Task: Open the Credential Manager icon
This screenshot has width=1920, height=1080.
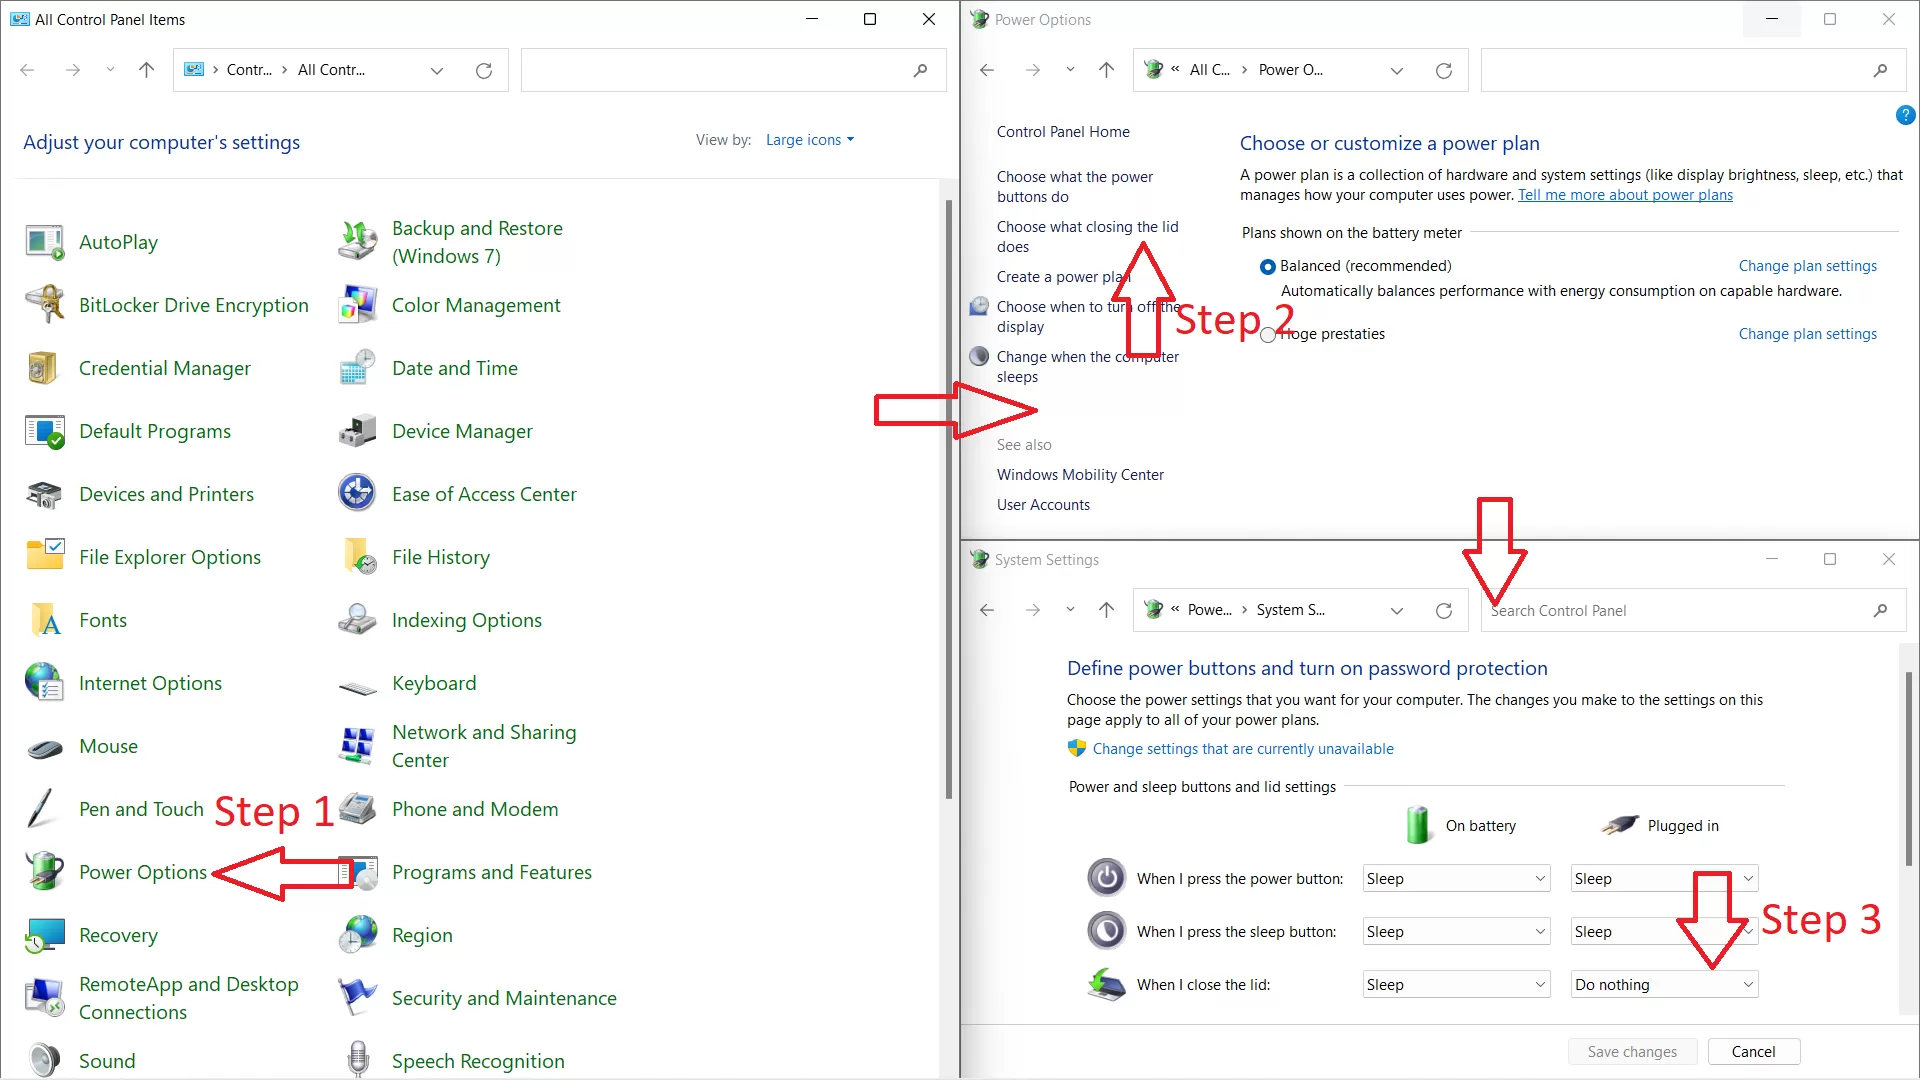Action: click(x=45, y=368)
